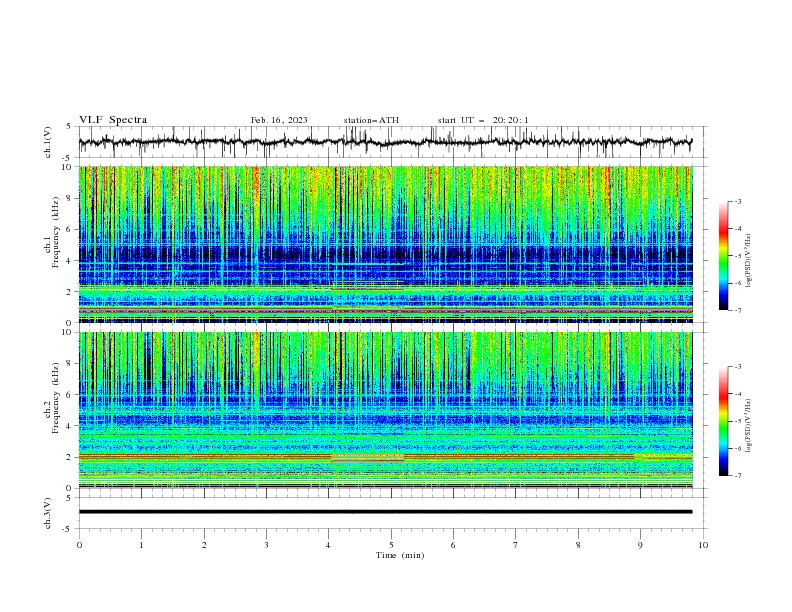The image size is (792, 612).
Task: Click the 'station=ATH' label
Action: point(371,120)
